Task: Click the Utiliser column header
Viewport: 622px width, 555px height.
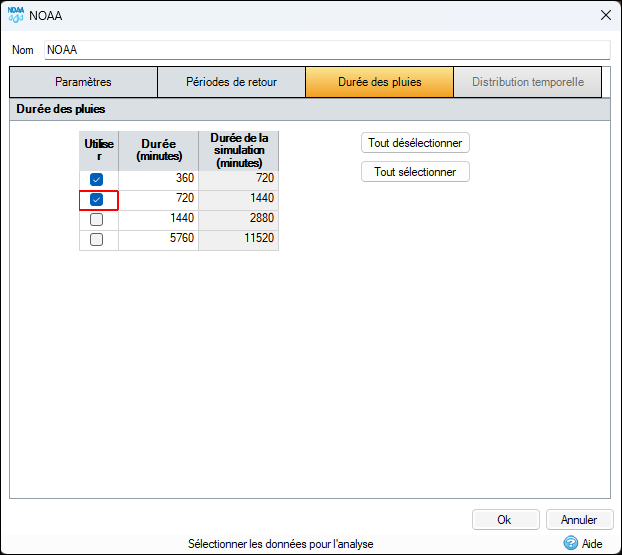Action: click(99, 151)
